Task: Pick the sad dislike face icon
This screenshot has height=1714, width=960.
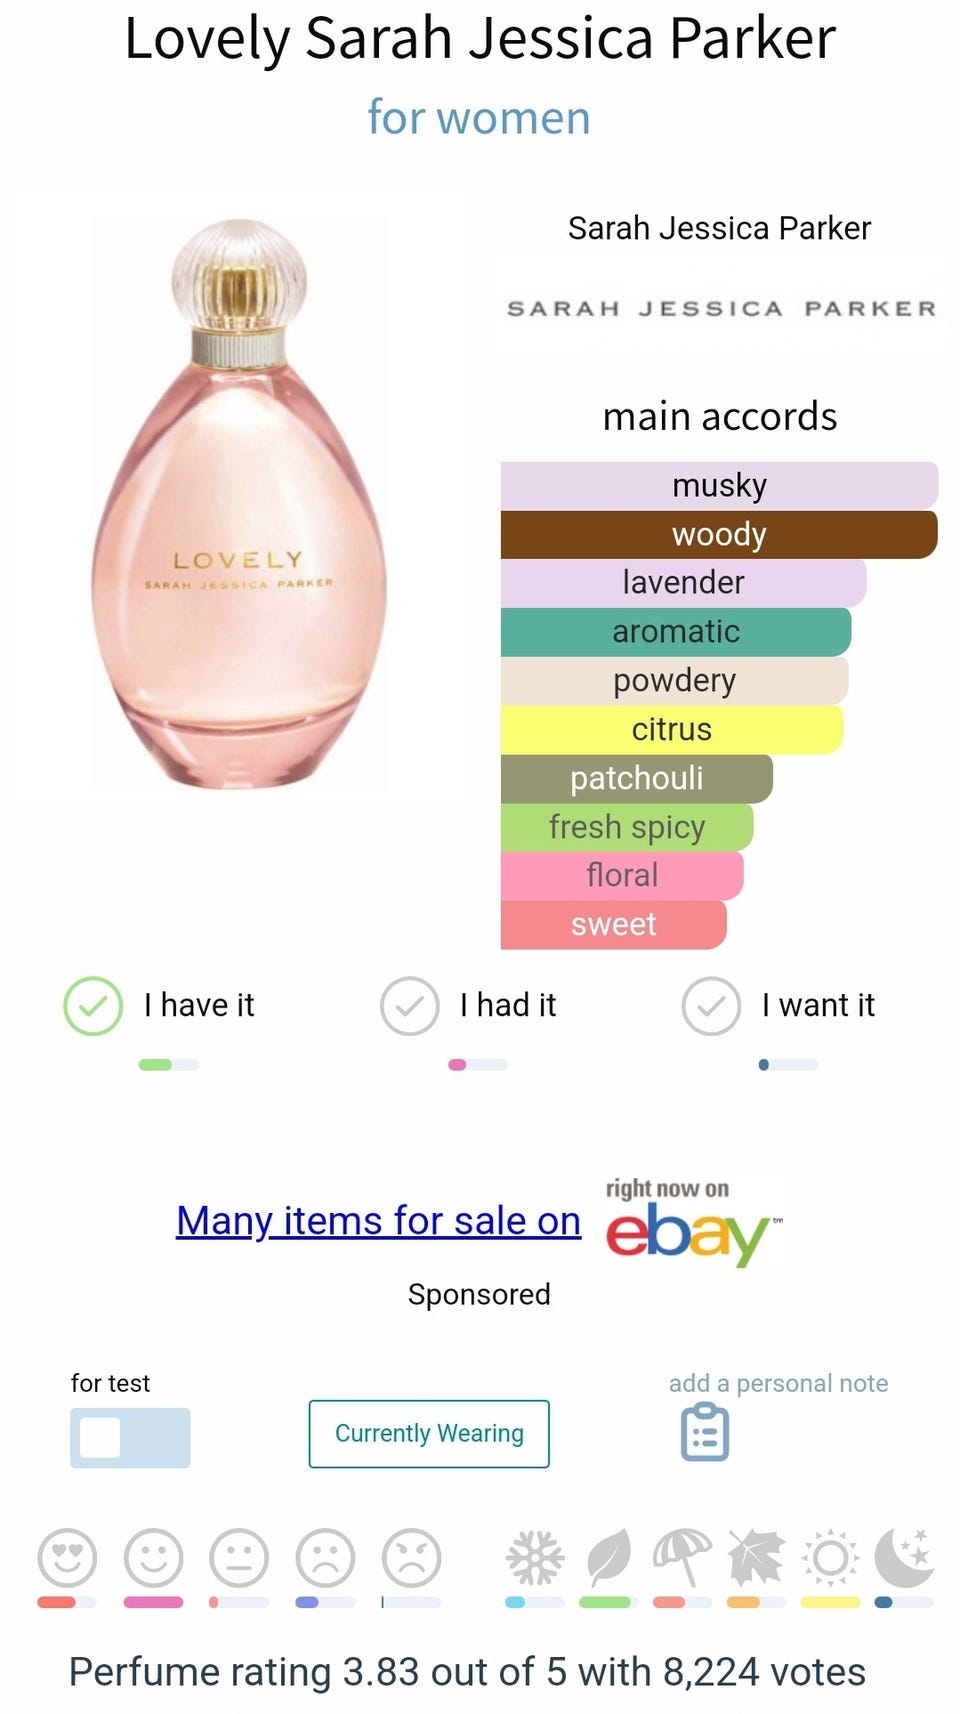Action: (325, 1557)
